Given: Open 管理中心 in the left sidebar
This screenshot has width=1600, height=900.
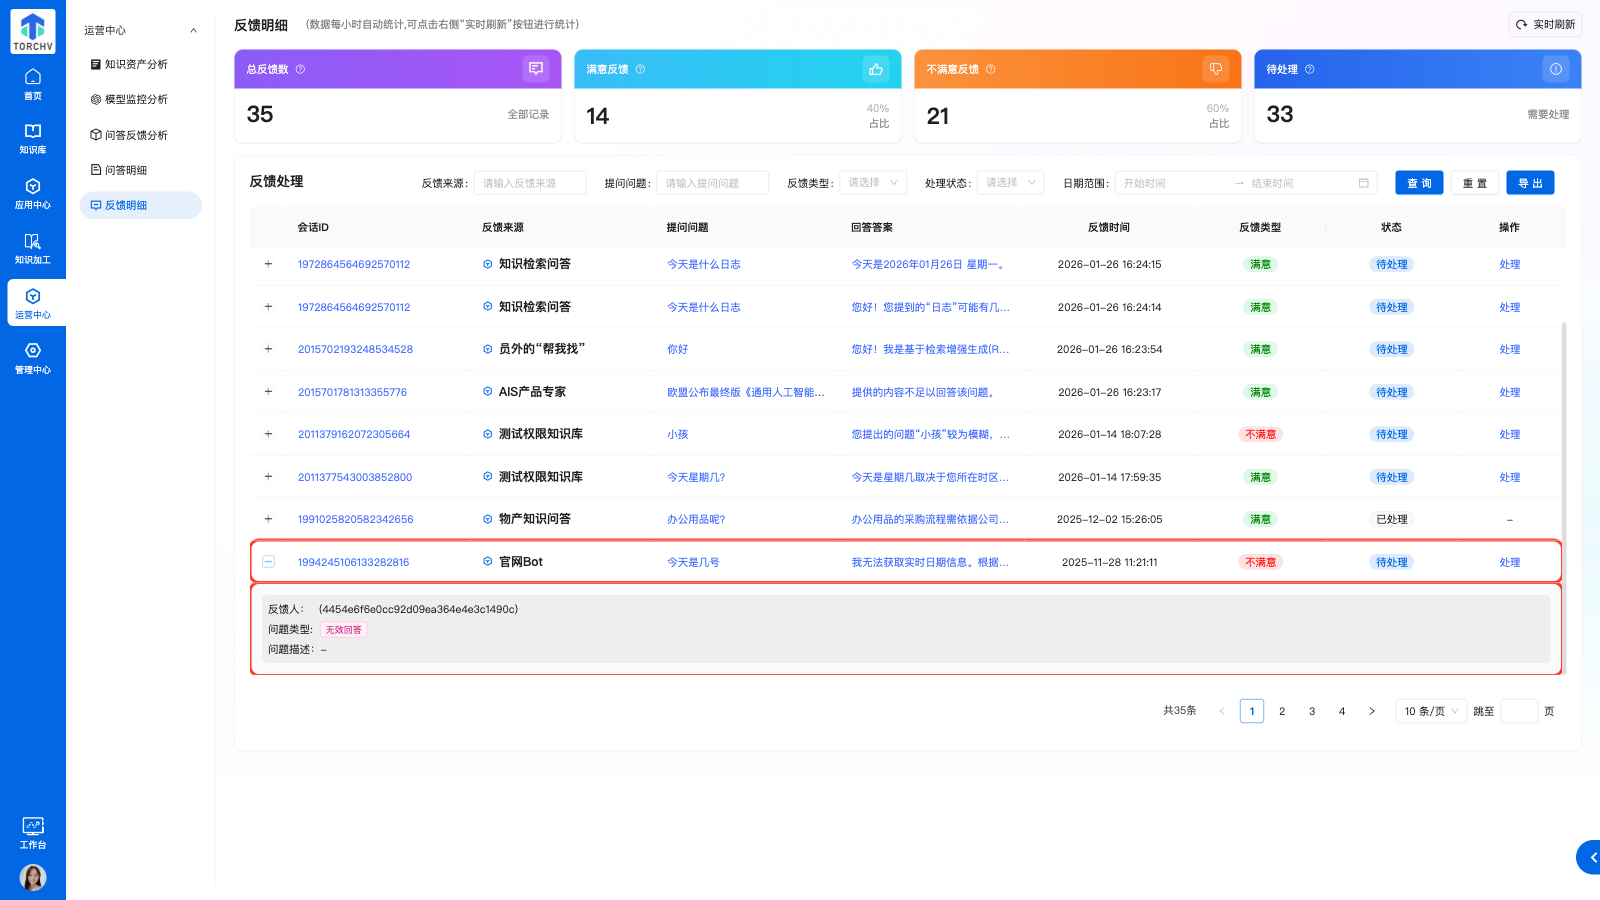Looking at the screenshot, I should [x=32, y=358].
